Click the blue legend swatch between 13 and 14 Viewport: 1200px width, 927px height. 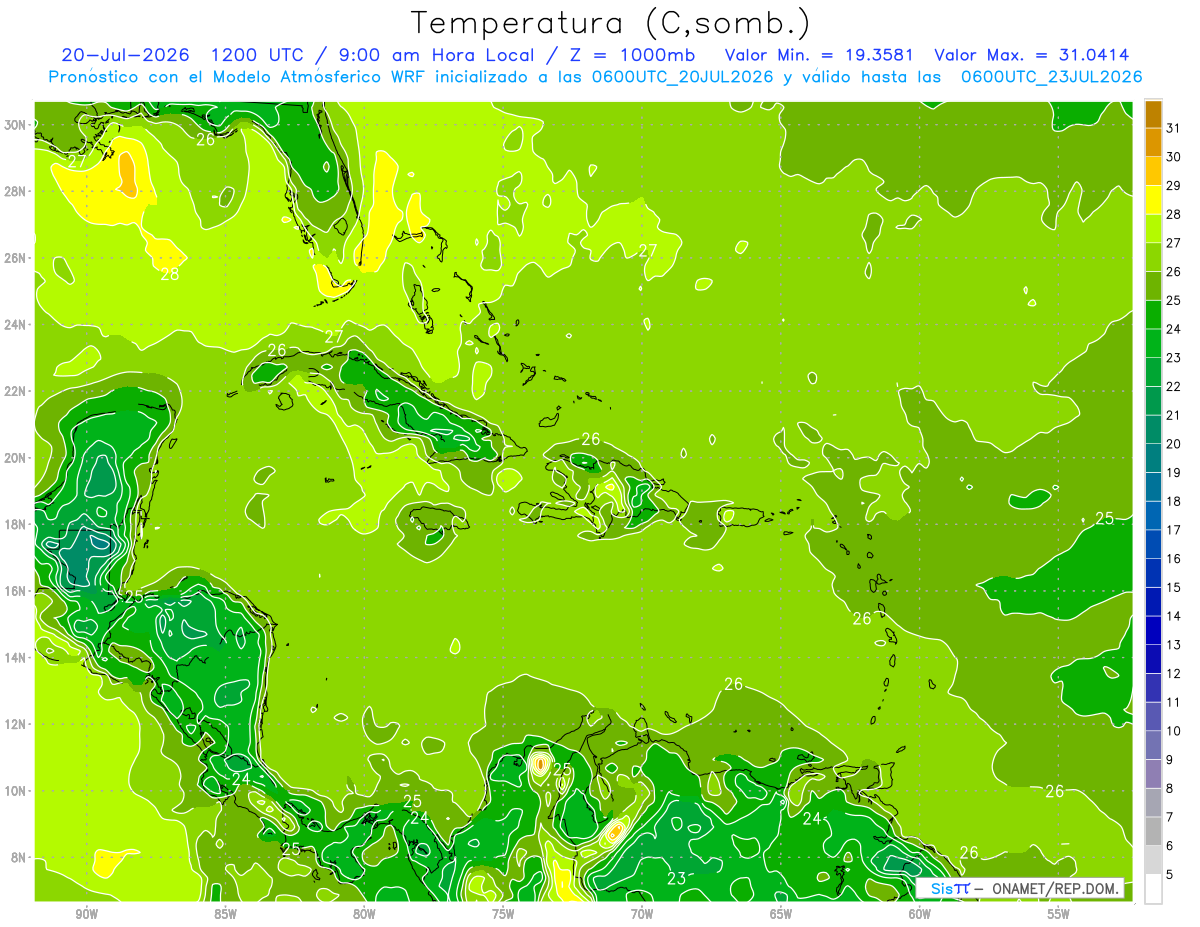pos(1153,630)
